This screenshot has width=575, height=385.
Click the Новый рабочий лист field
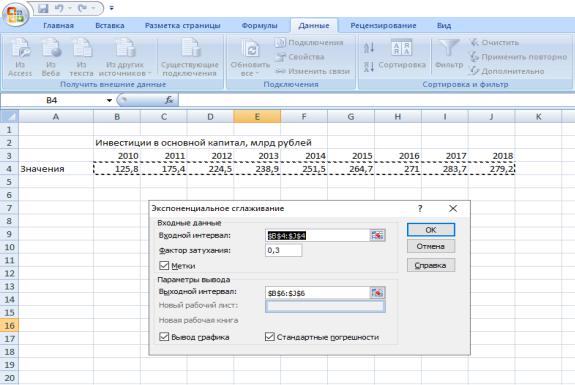[325, 307]
